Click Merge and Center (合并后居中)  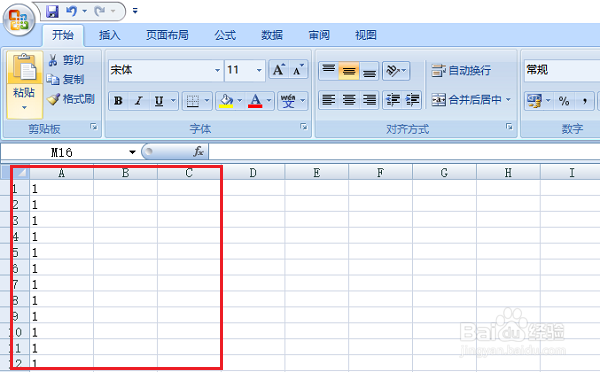[466, 100]
